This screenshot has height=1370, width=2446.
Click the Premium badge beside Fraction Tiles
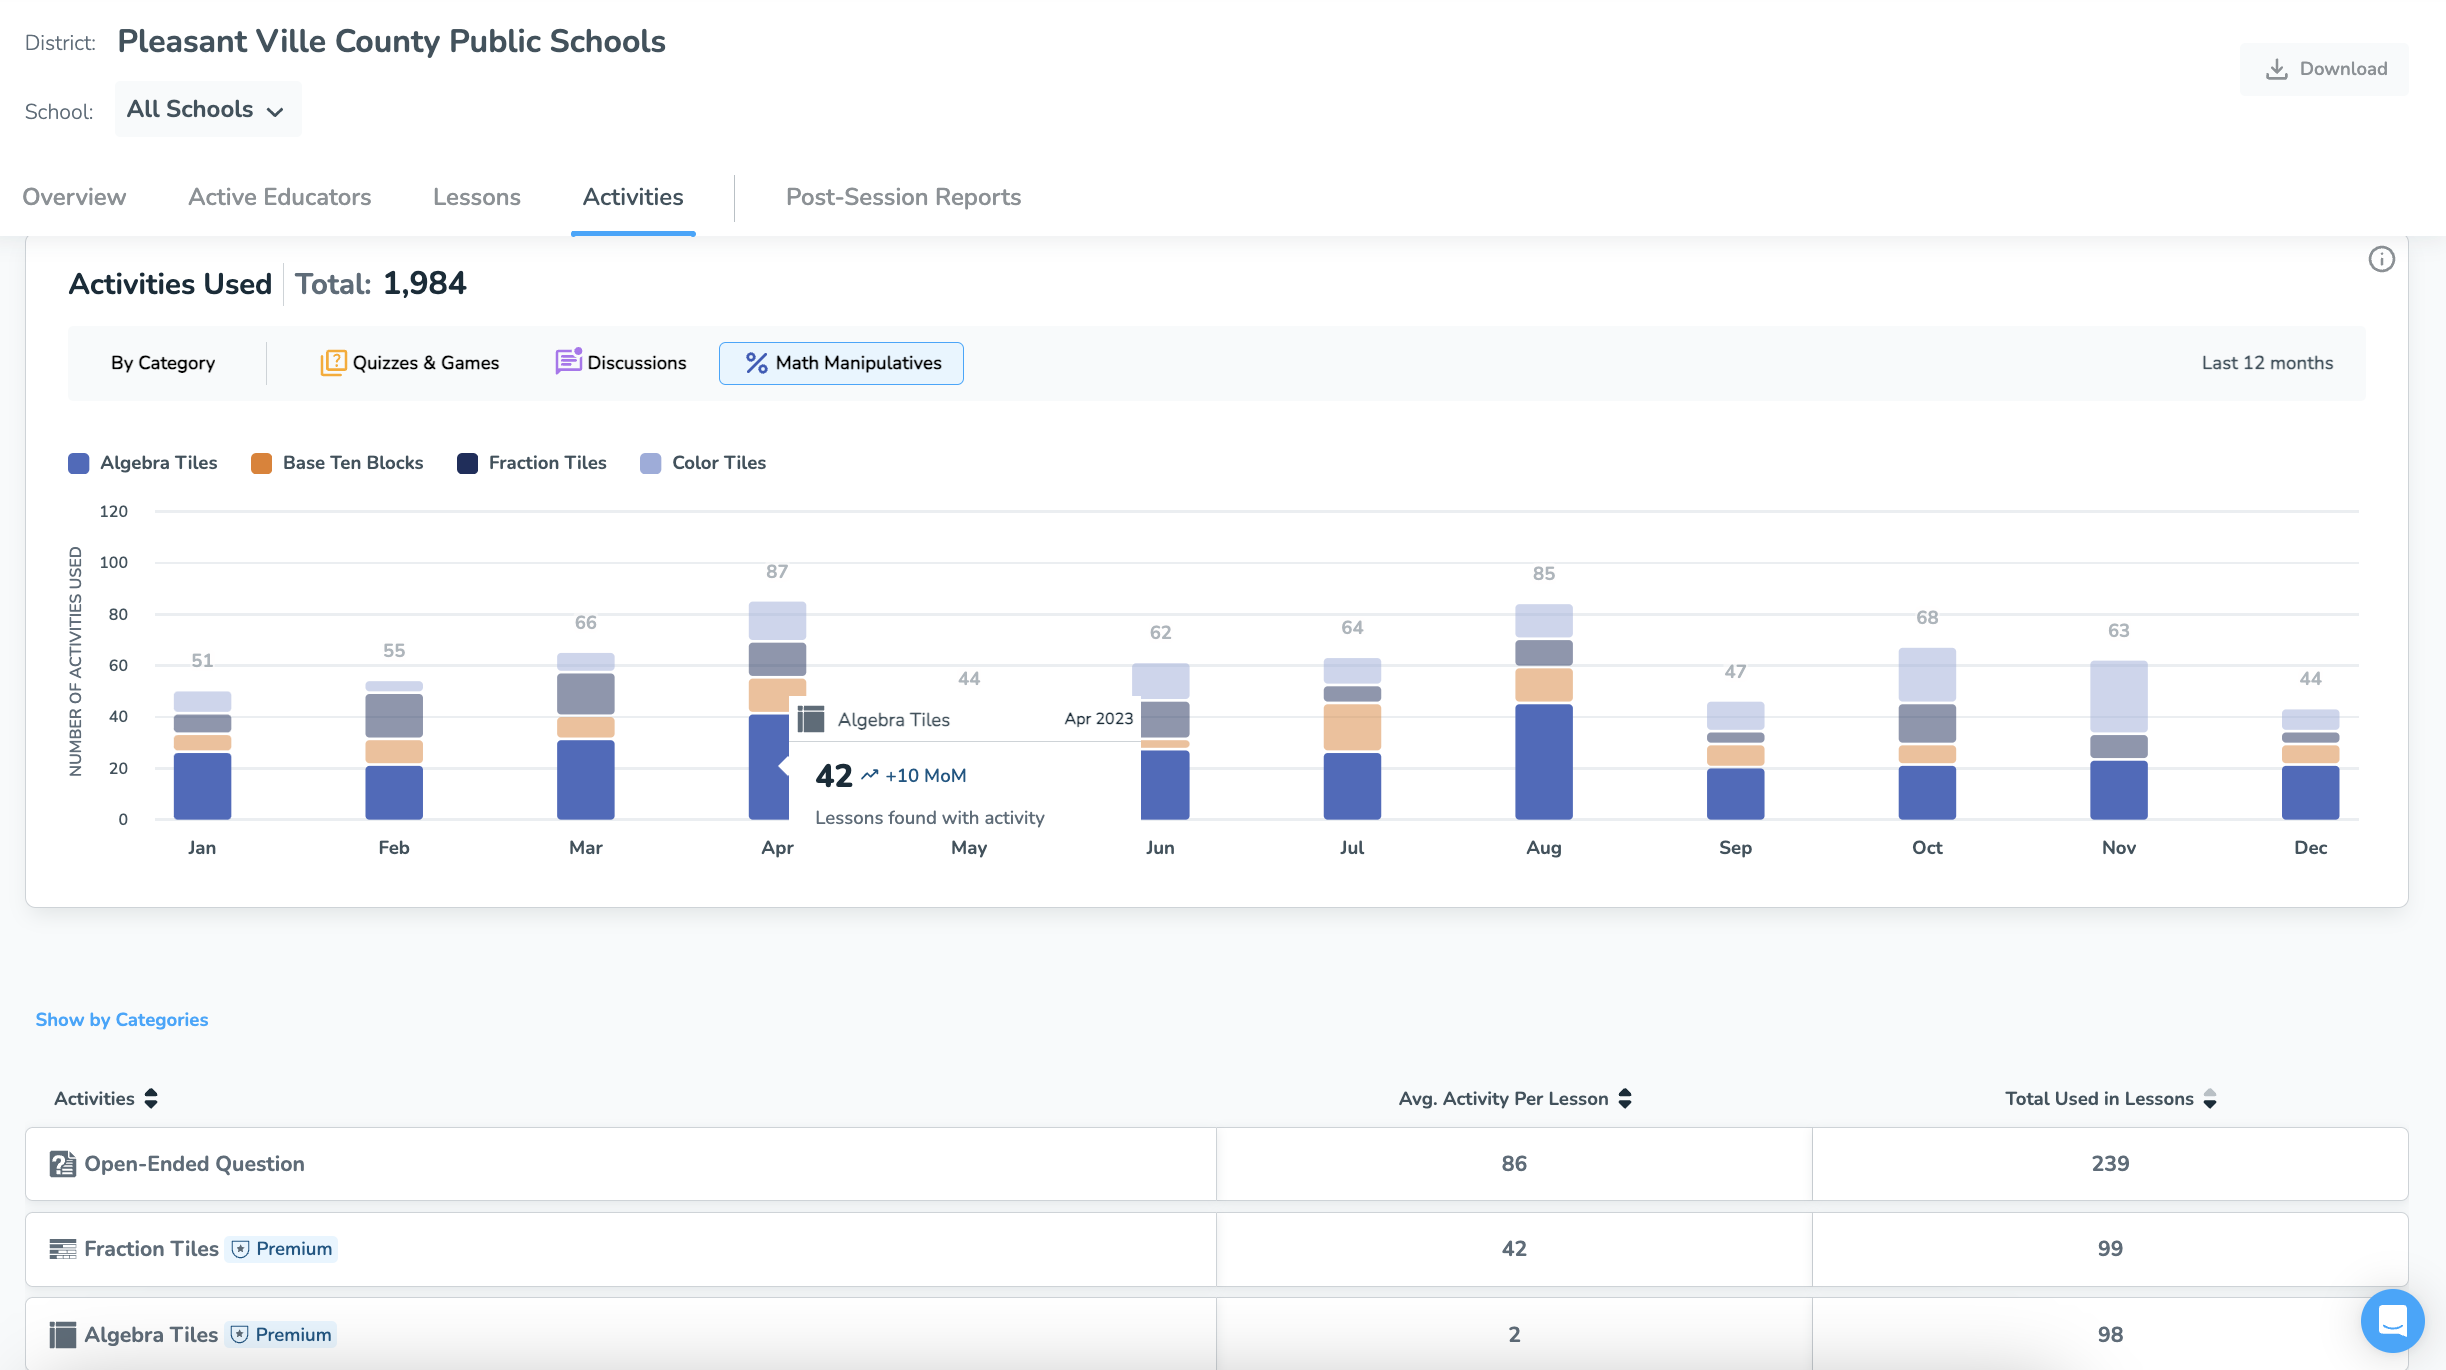[283, 1249]
